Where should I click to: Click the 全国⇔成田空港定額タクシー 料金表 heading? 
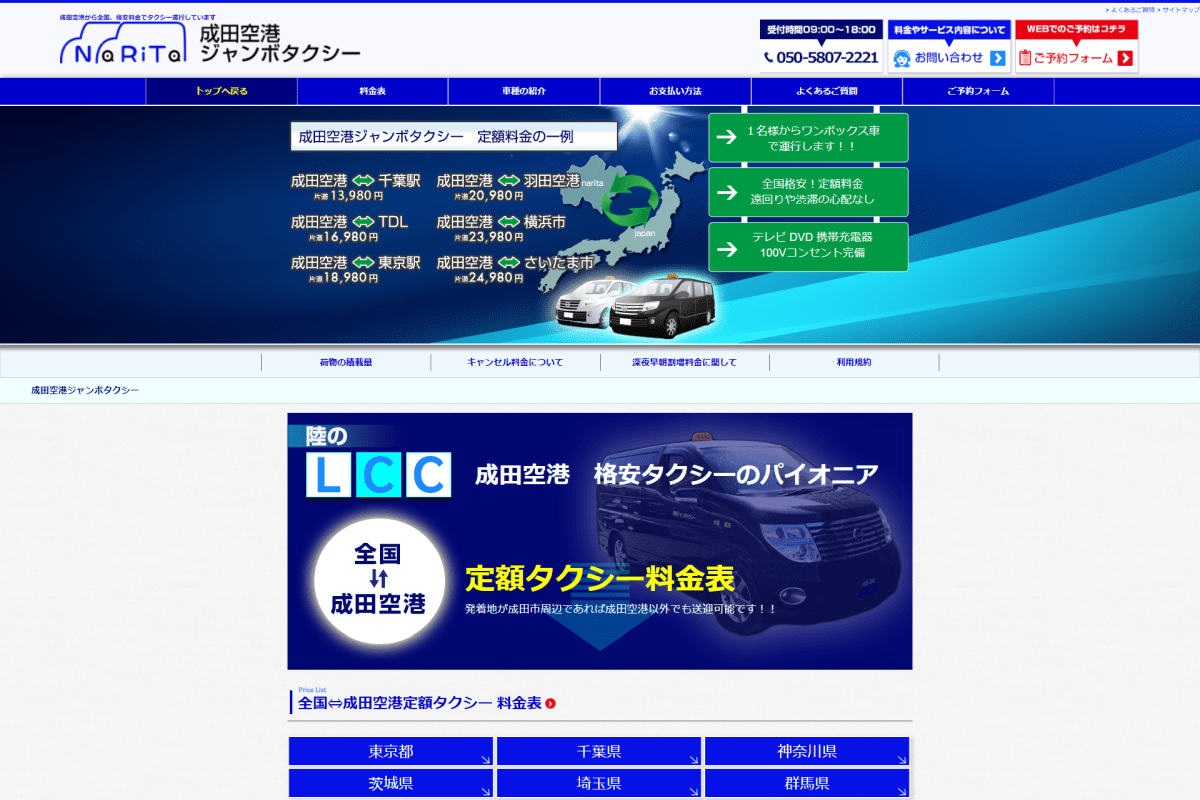420,703
